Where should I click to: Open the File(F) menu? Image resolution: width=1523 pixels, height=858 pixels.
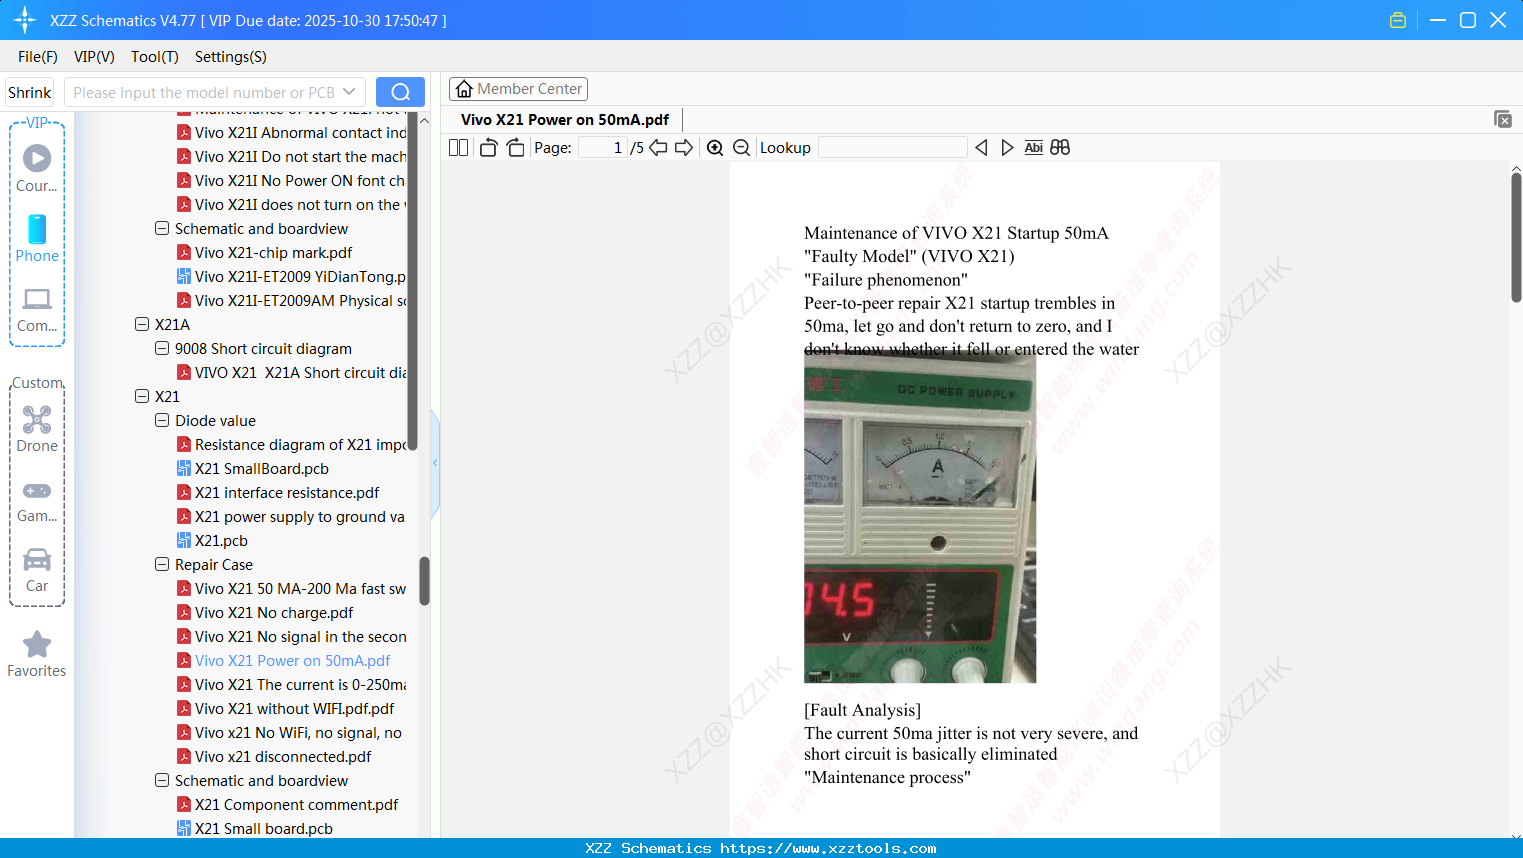point(38,57)
